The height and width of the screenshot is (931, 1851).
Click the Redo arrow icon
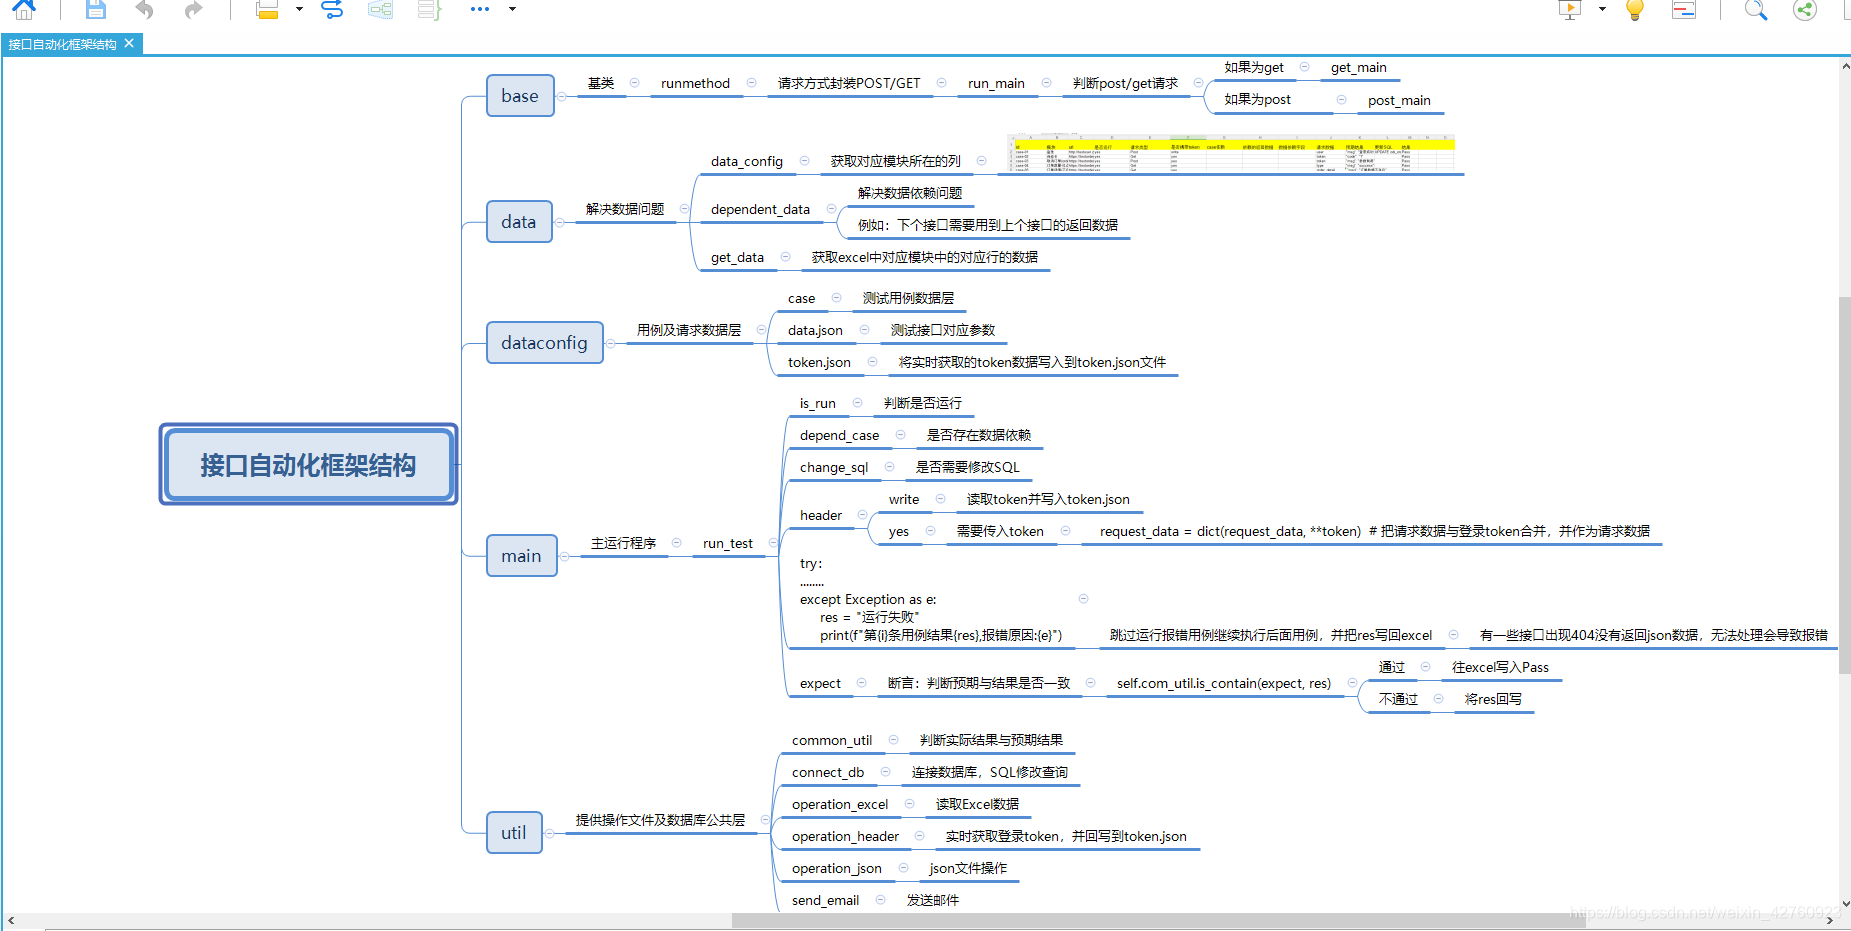pyautogui.click(x=193, y=10)
